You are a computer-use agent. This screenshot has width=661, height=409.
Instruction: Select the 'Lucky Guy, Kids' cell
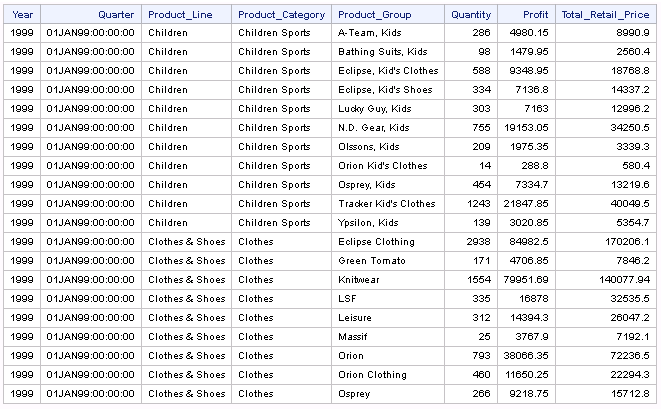click(x=375, y=109)
